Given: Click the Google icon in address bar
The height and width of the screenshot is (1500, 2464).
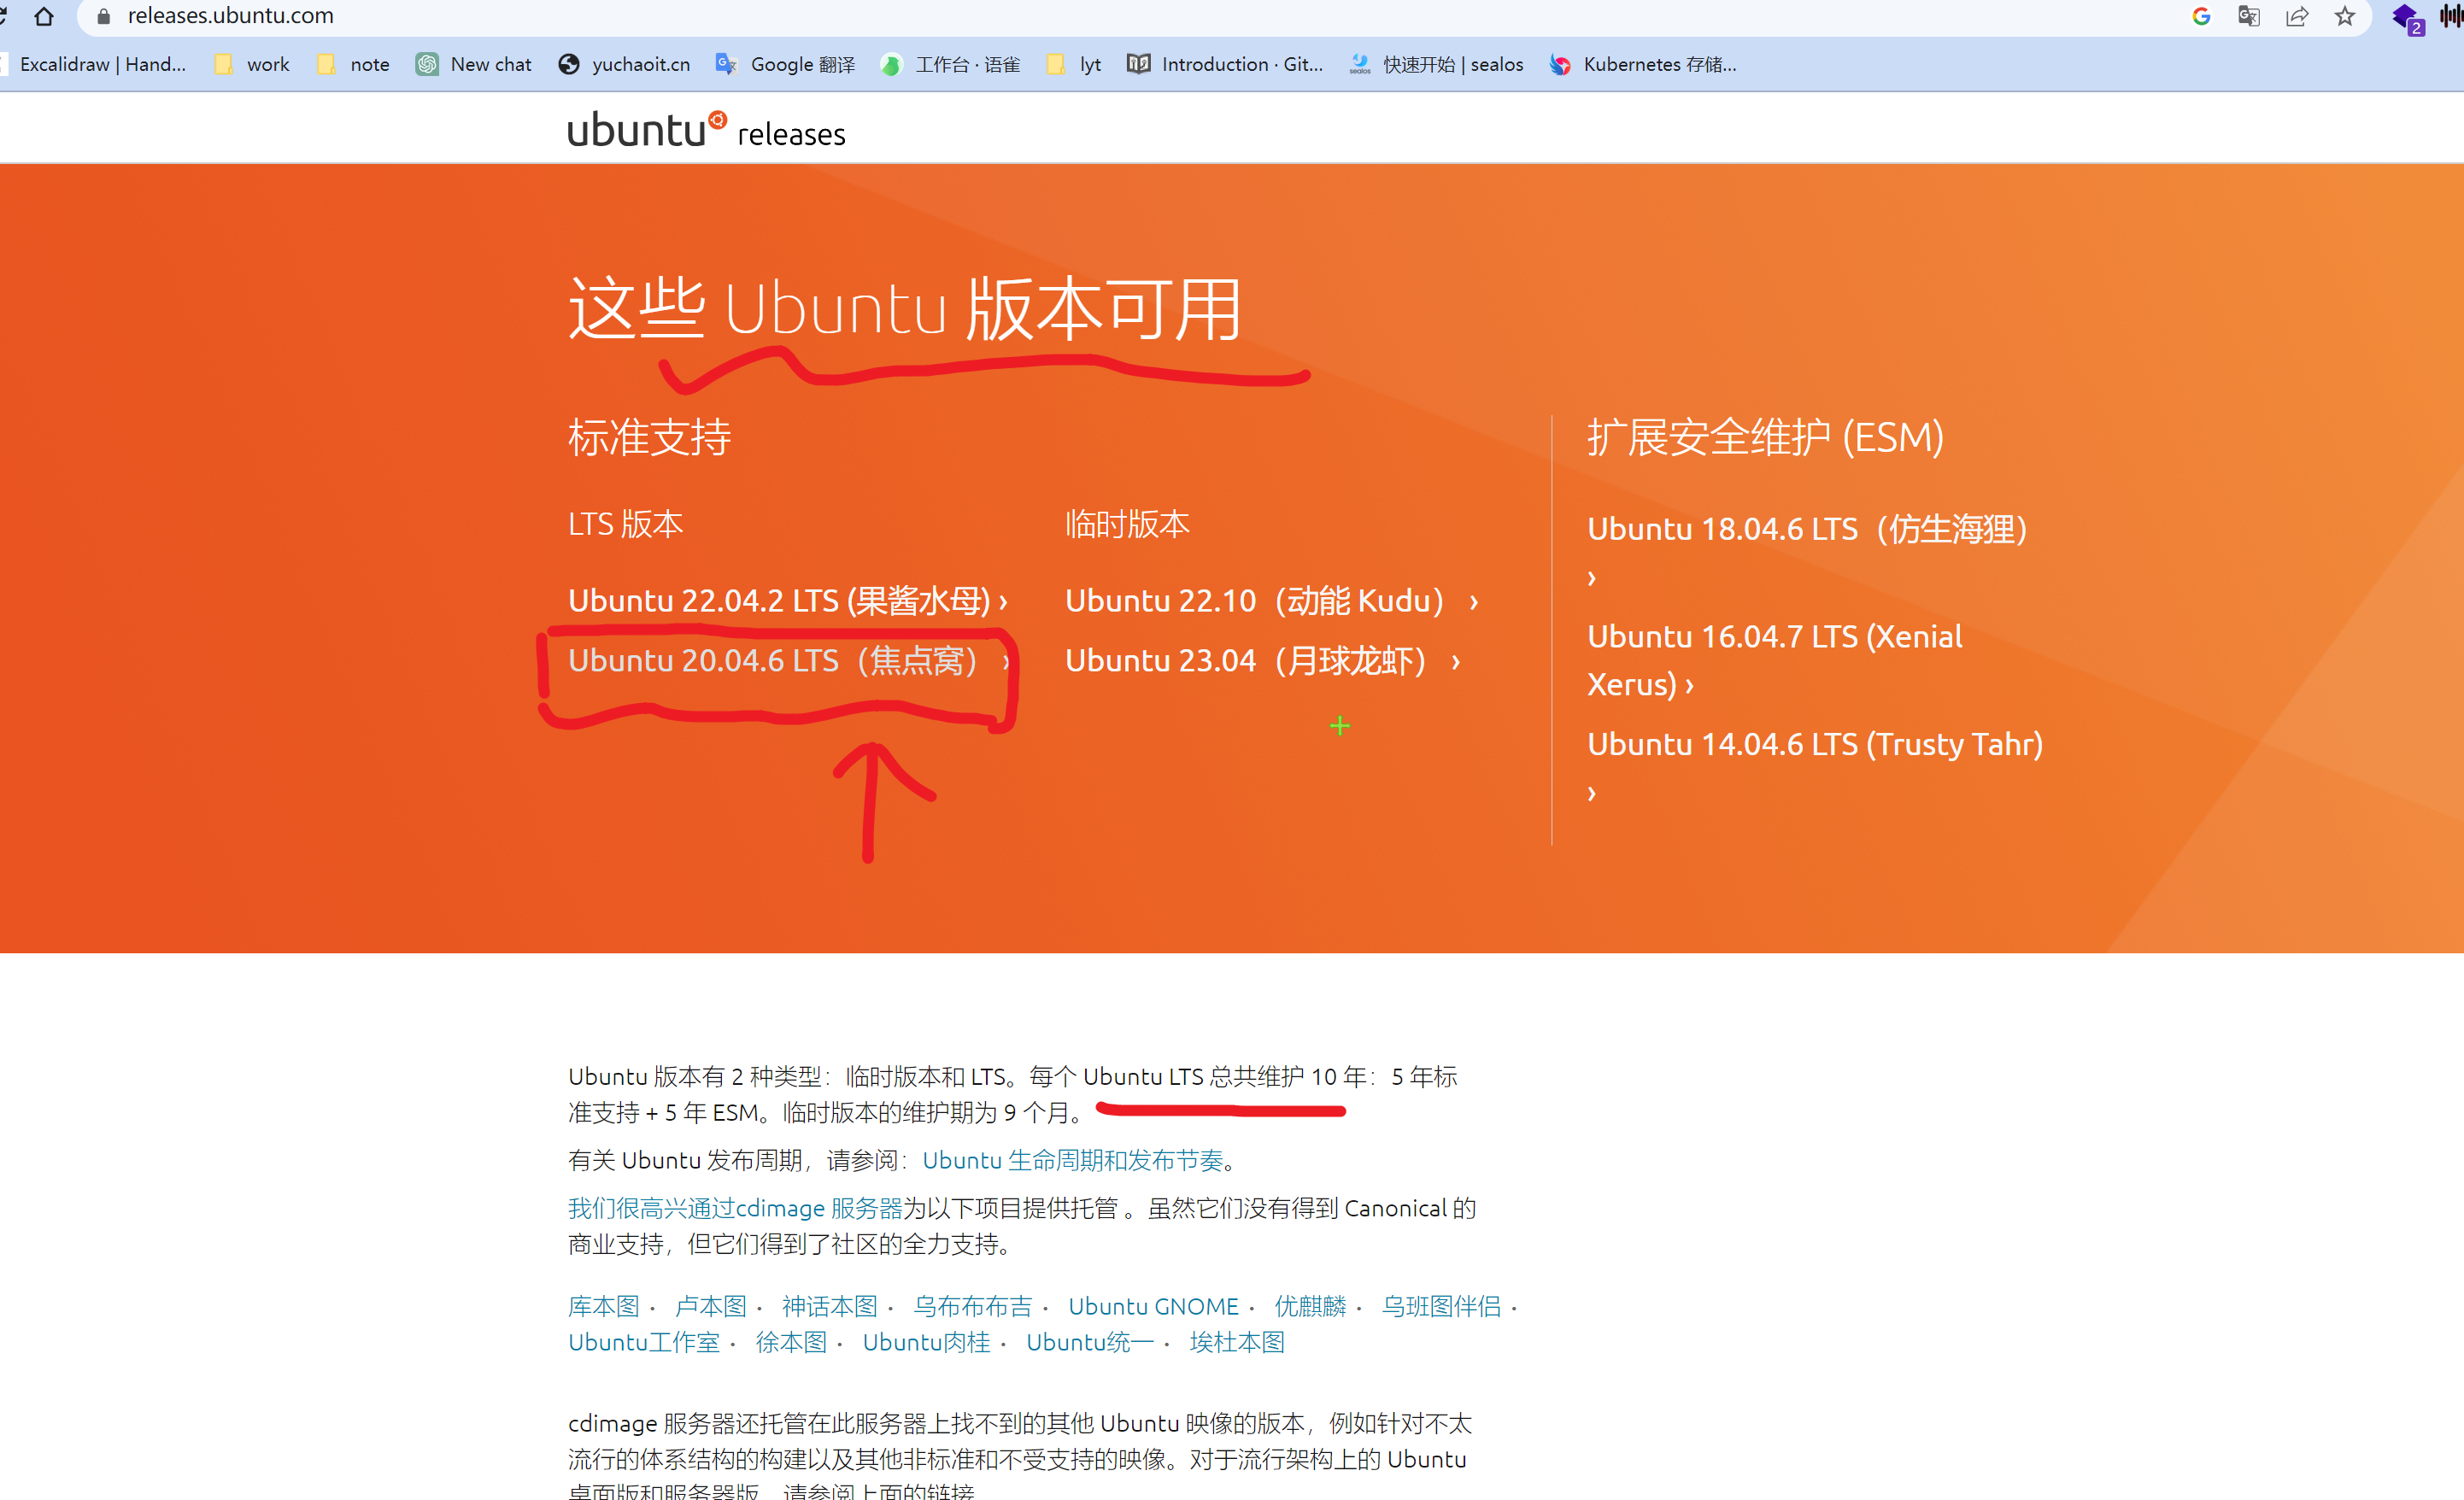Looking at the screenshot, I should click(x=2201, y=16).
